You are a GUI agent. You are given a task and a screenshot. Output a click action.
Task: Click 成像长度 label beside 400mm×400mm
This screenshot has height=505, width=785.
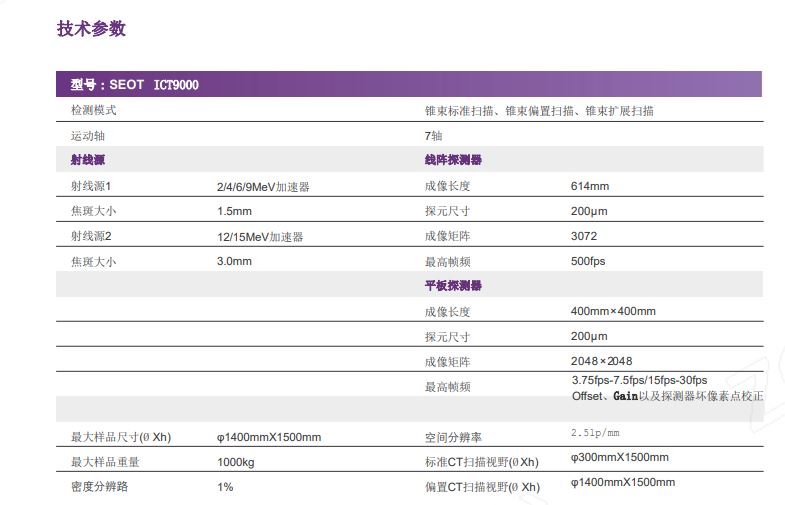pyautogui.click(x=448, y=311)
